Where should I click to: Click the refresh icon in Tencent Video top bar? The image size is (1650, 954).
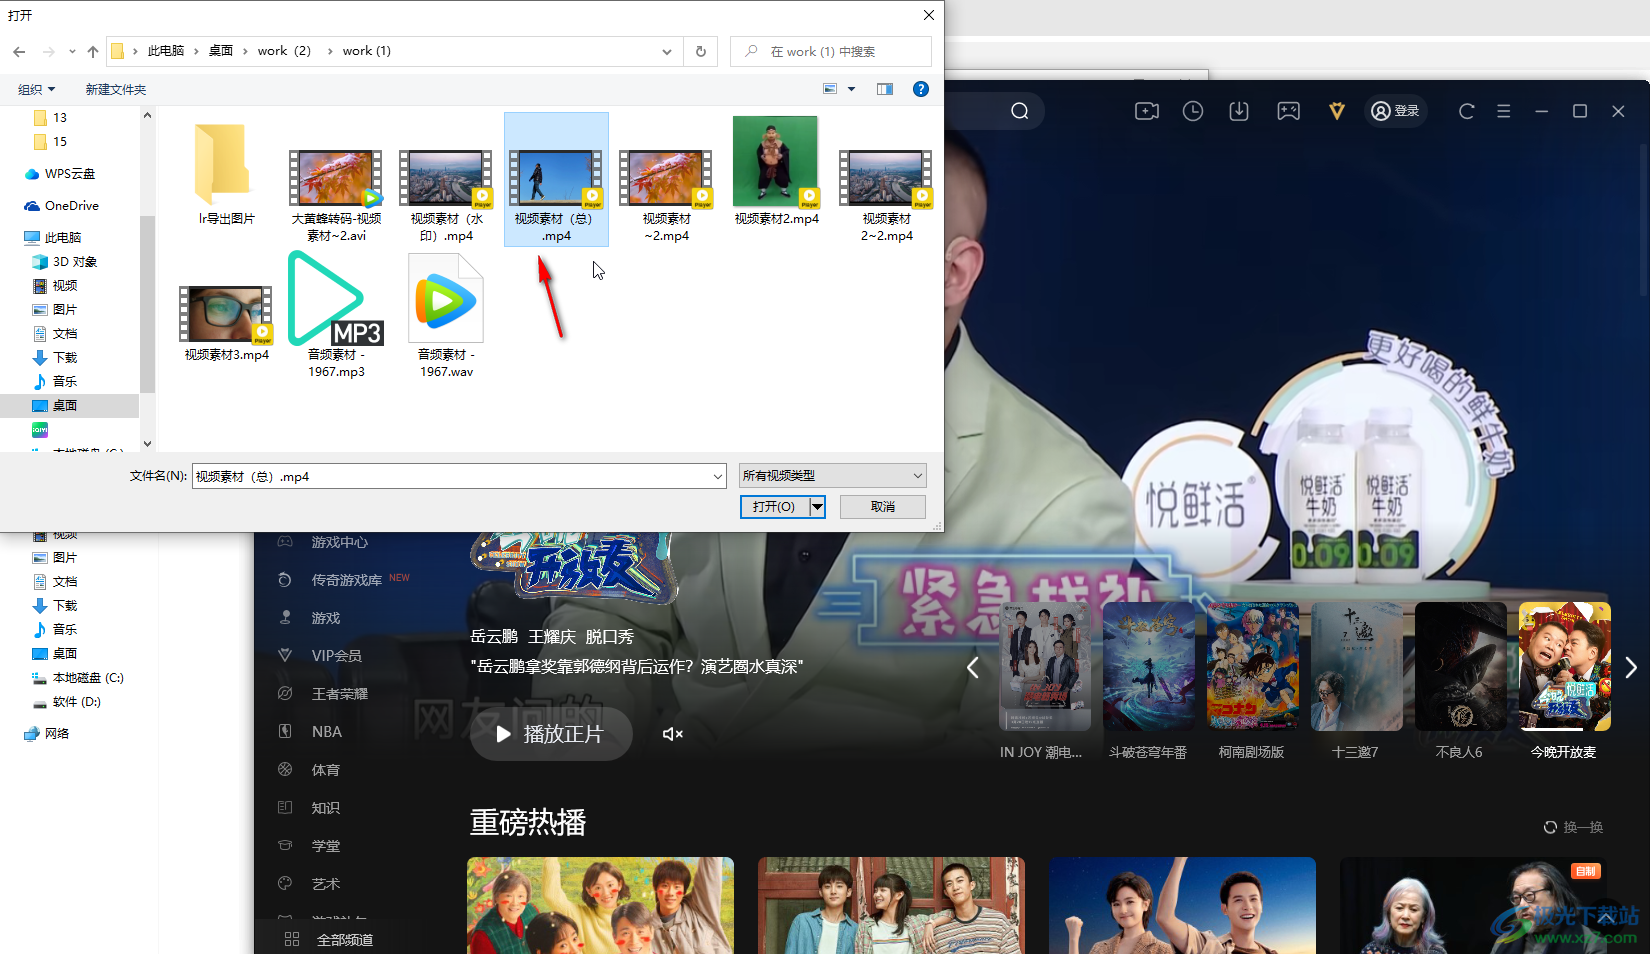[1467, 111]
